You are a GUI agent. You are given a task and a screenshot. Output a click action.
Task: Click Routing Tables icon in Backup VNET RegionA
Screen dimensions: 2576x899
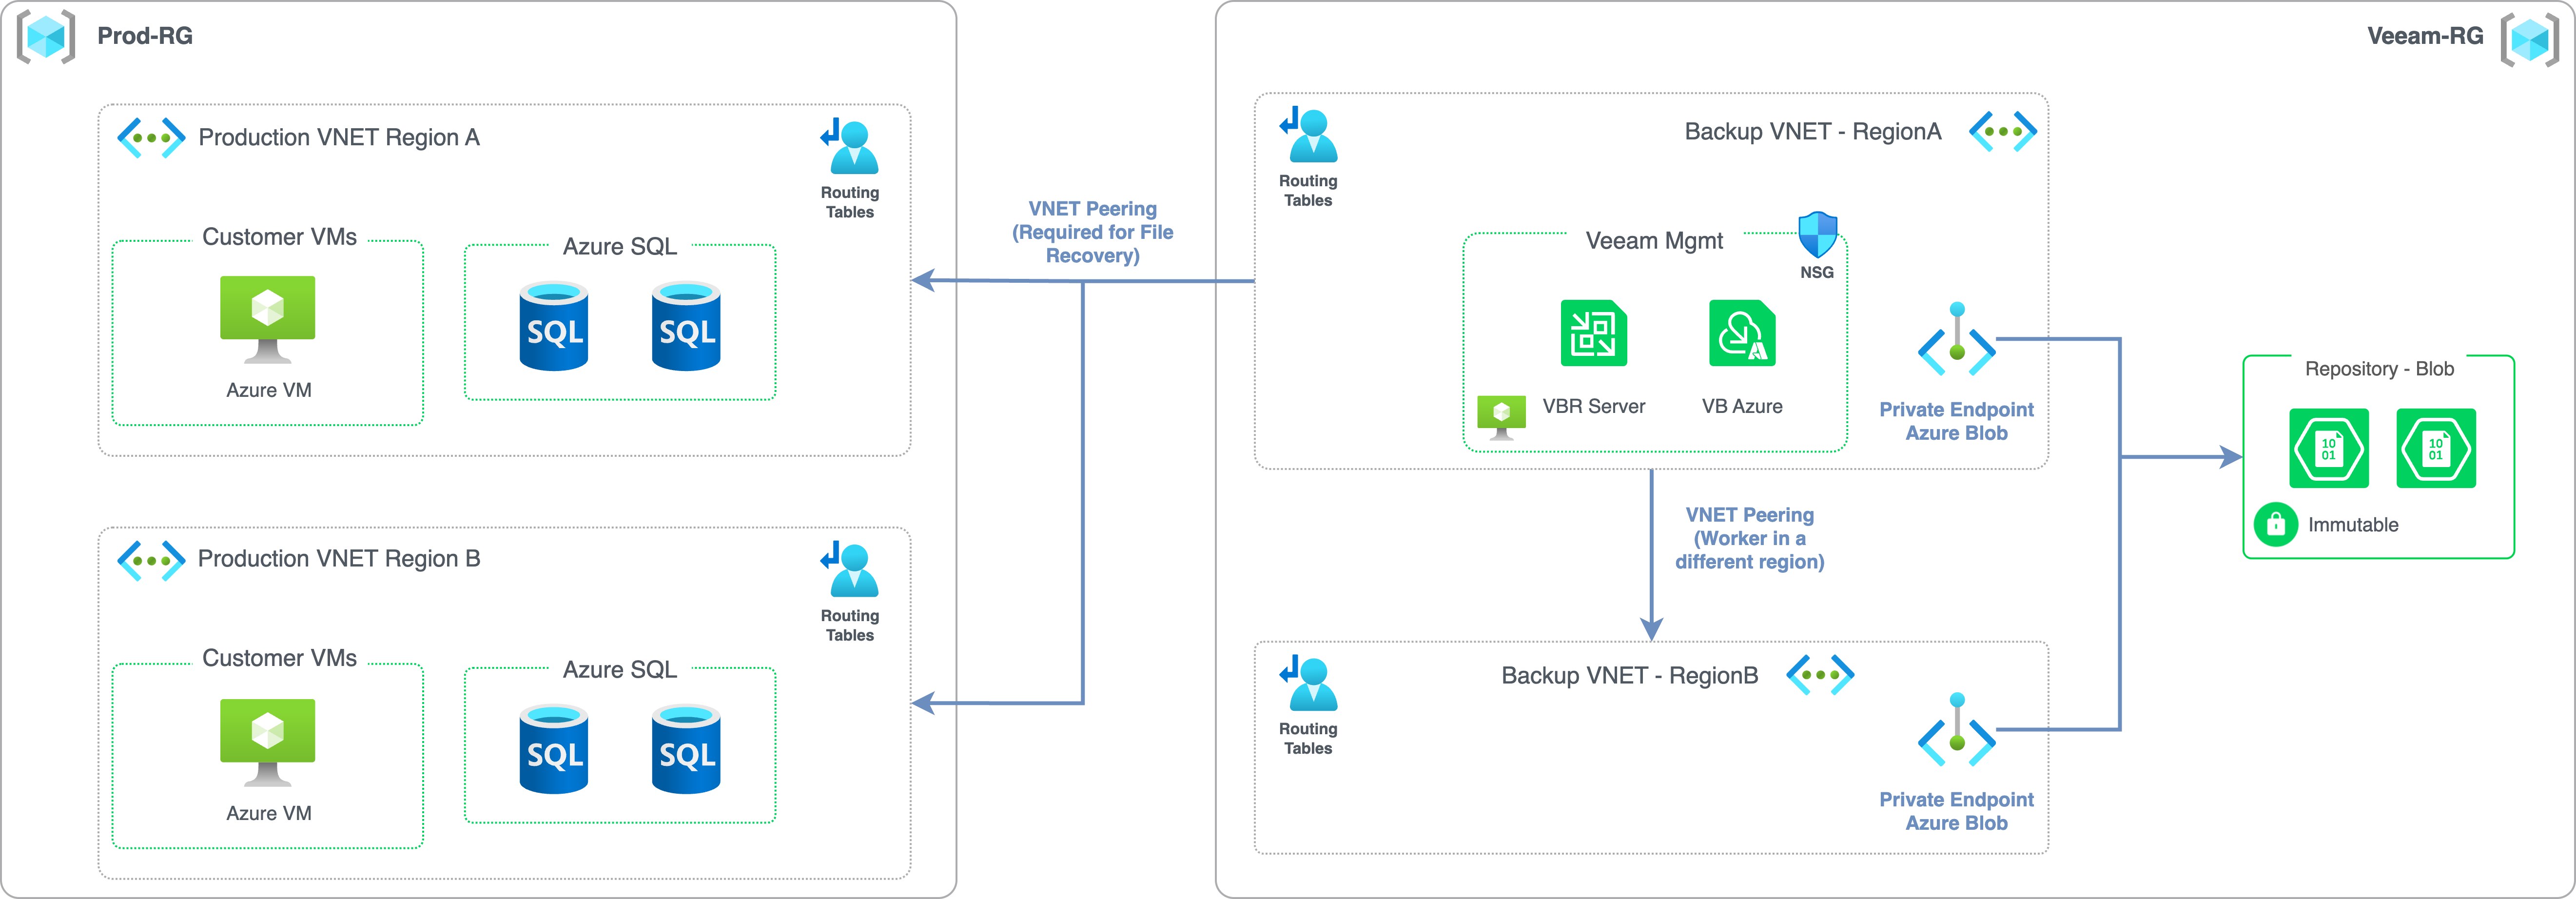pos(1308,134)
